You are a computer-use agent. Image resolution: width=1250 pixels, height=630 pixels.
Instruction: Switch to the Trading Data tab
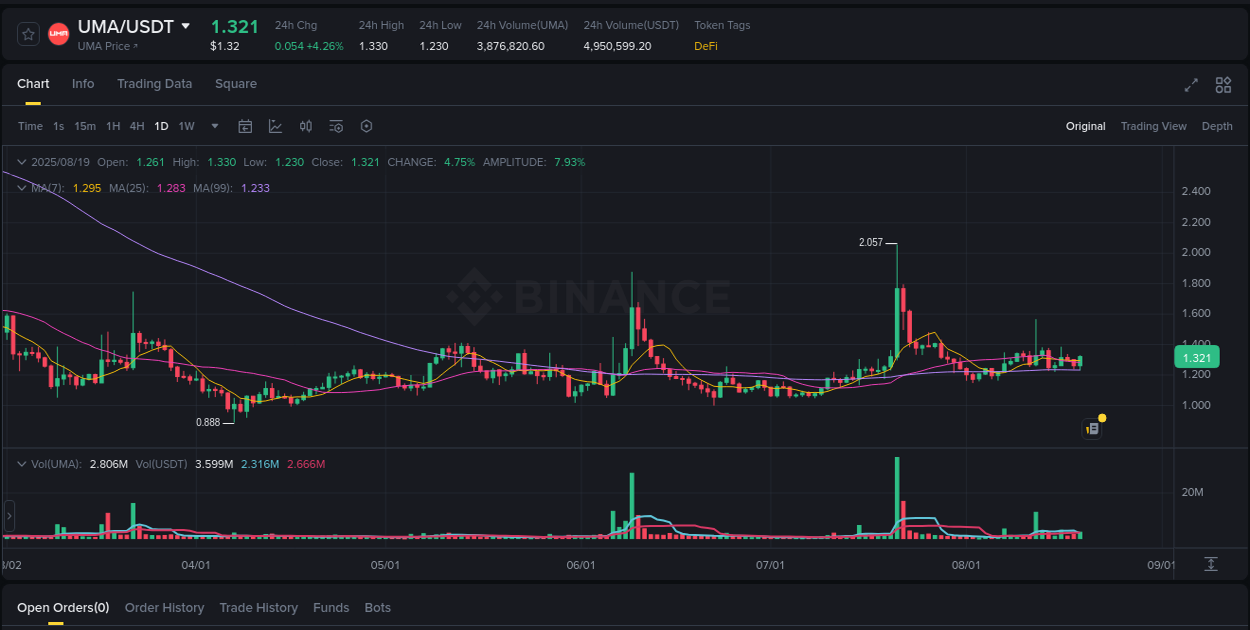coord(154,84)
